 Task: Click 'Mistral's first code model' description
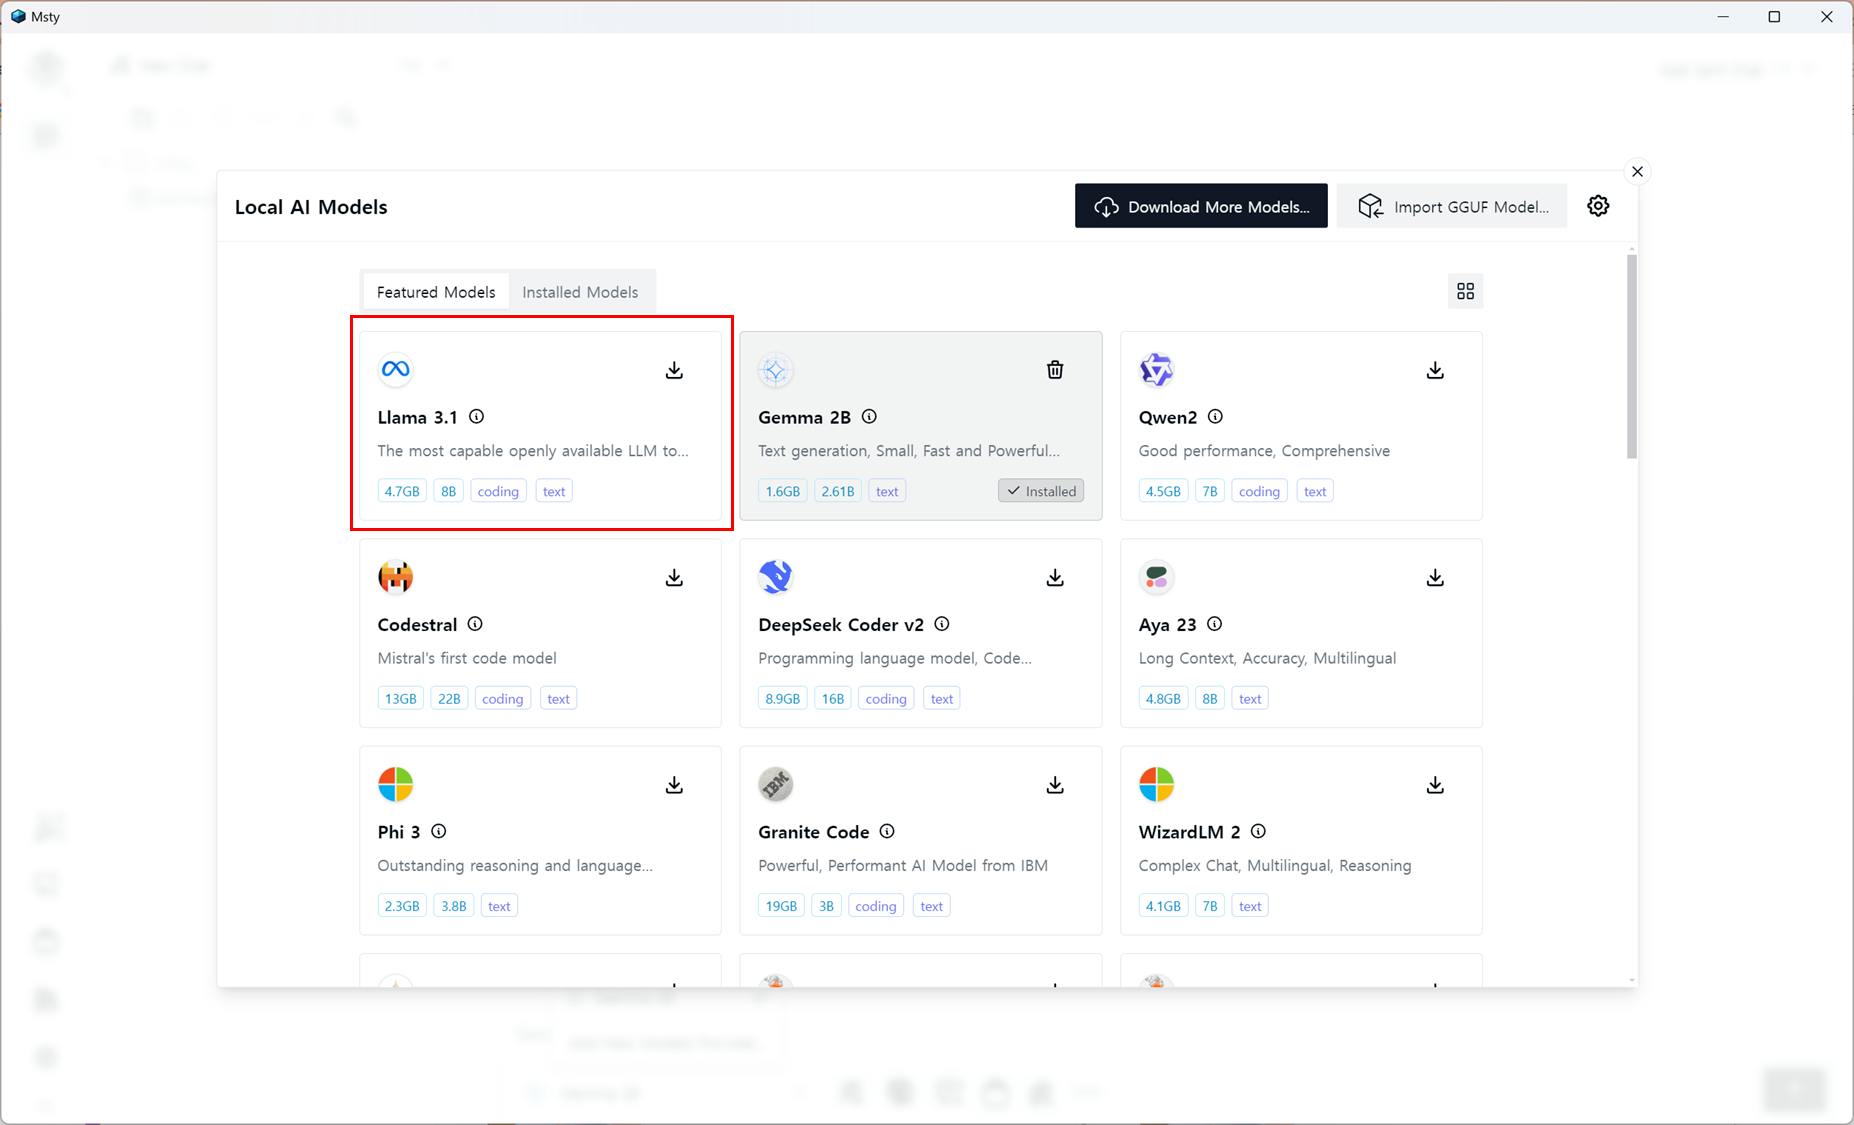467,658
